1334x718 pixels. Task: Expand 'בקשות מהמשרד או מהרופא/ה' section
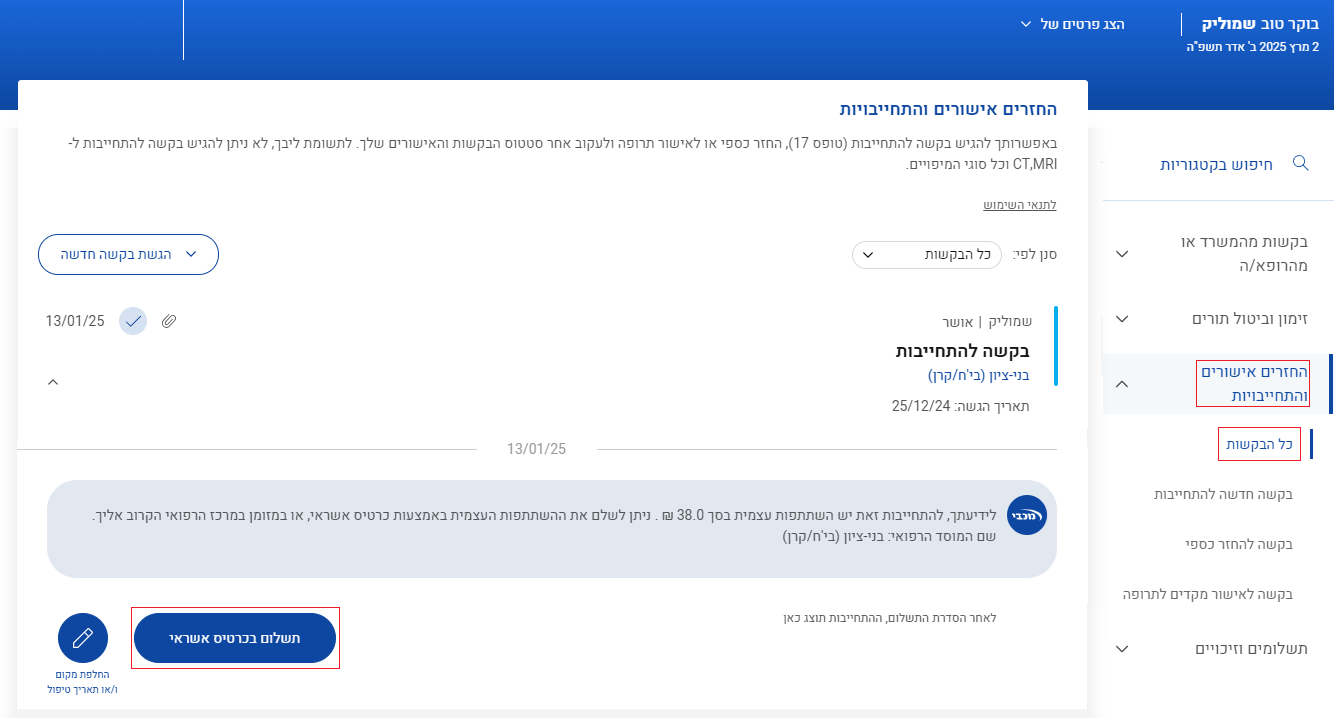click(1122, 254)
